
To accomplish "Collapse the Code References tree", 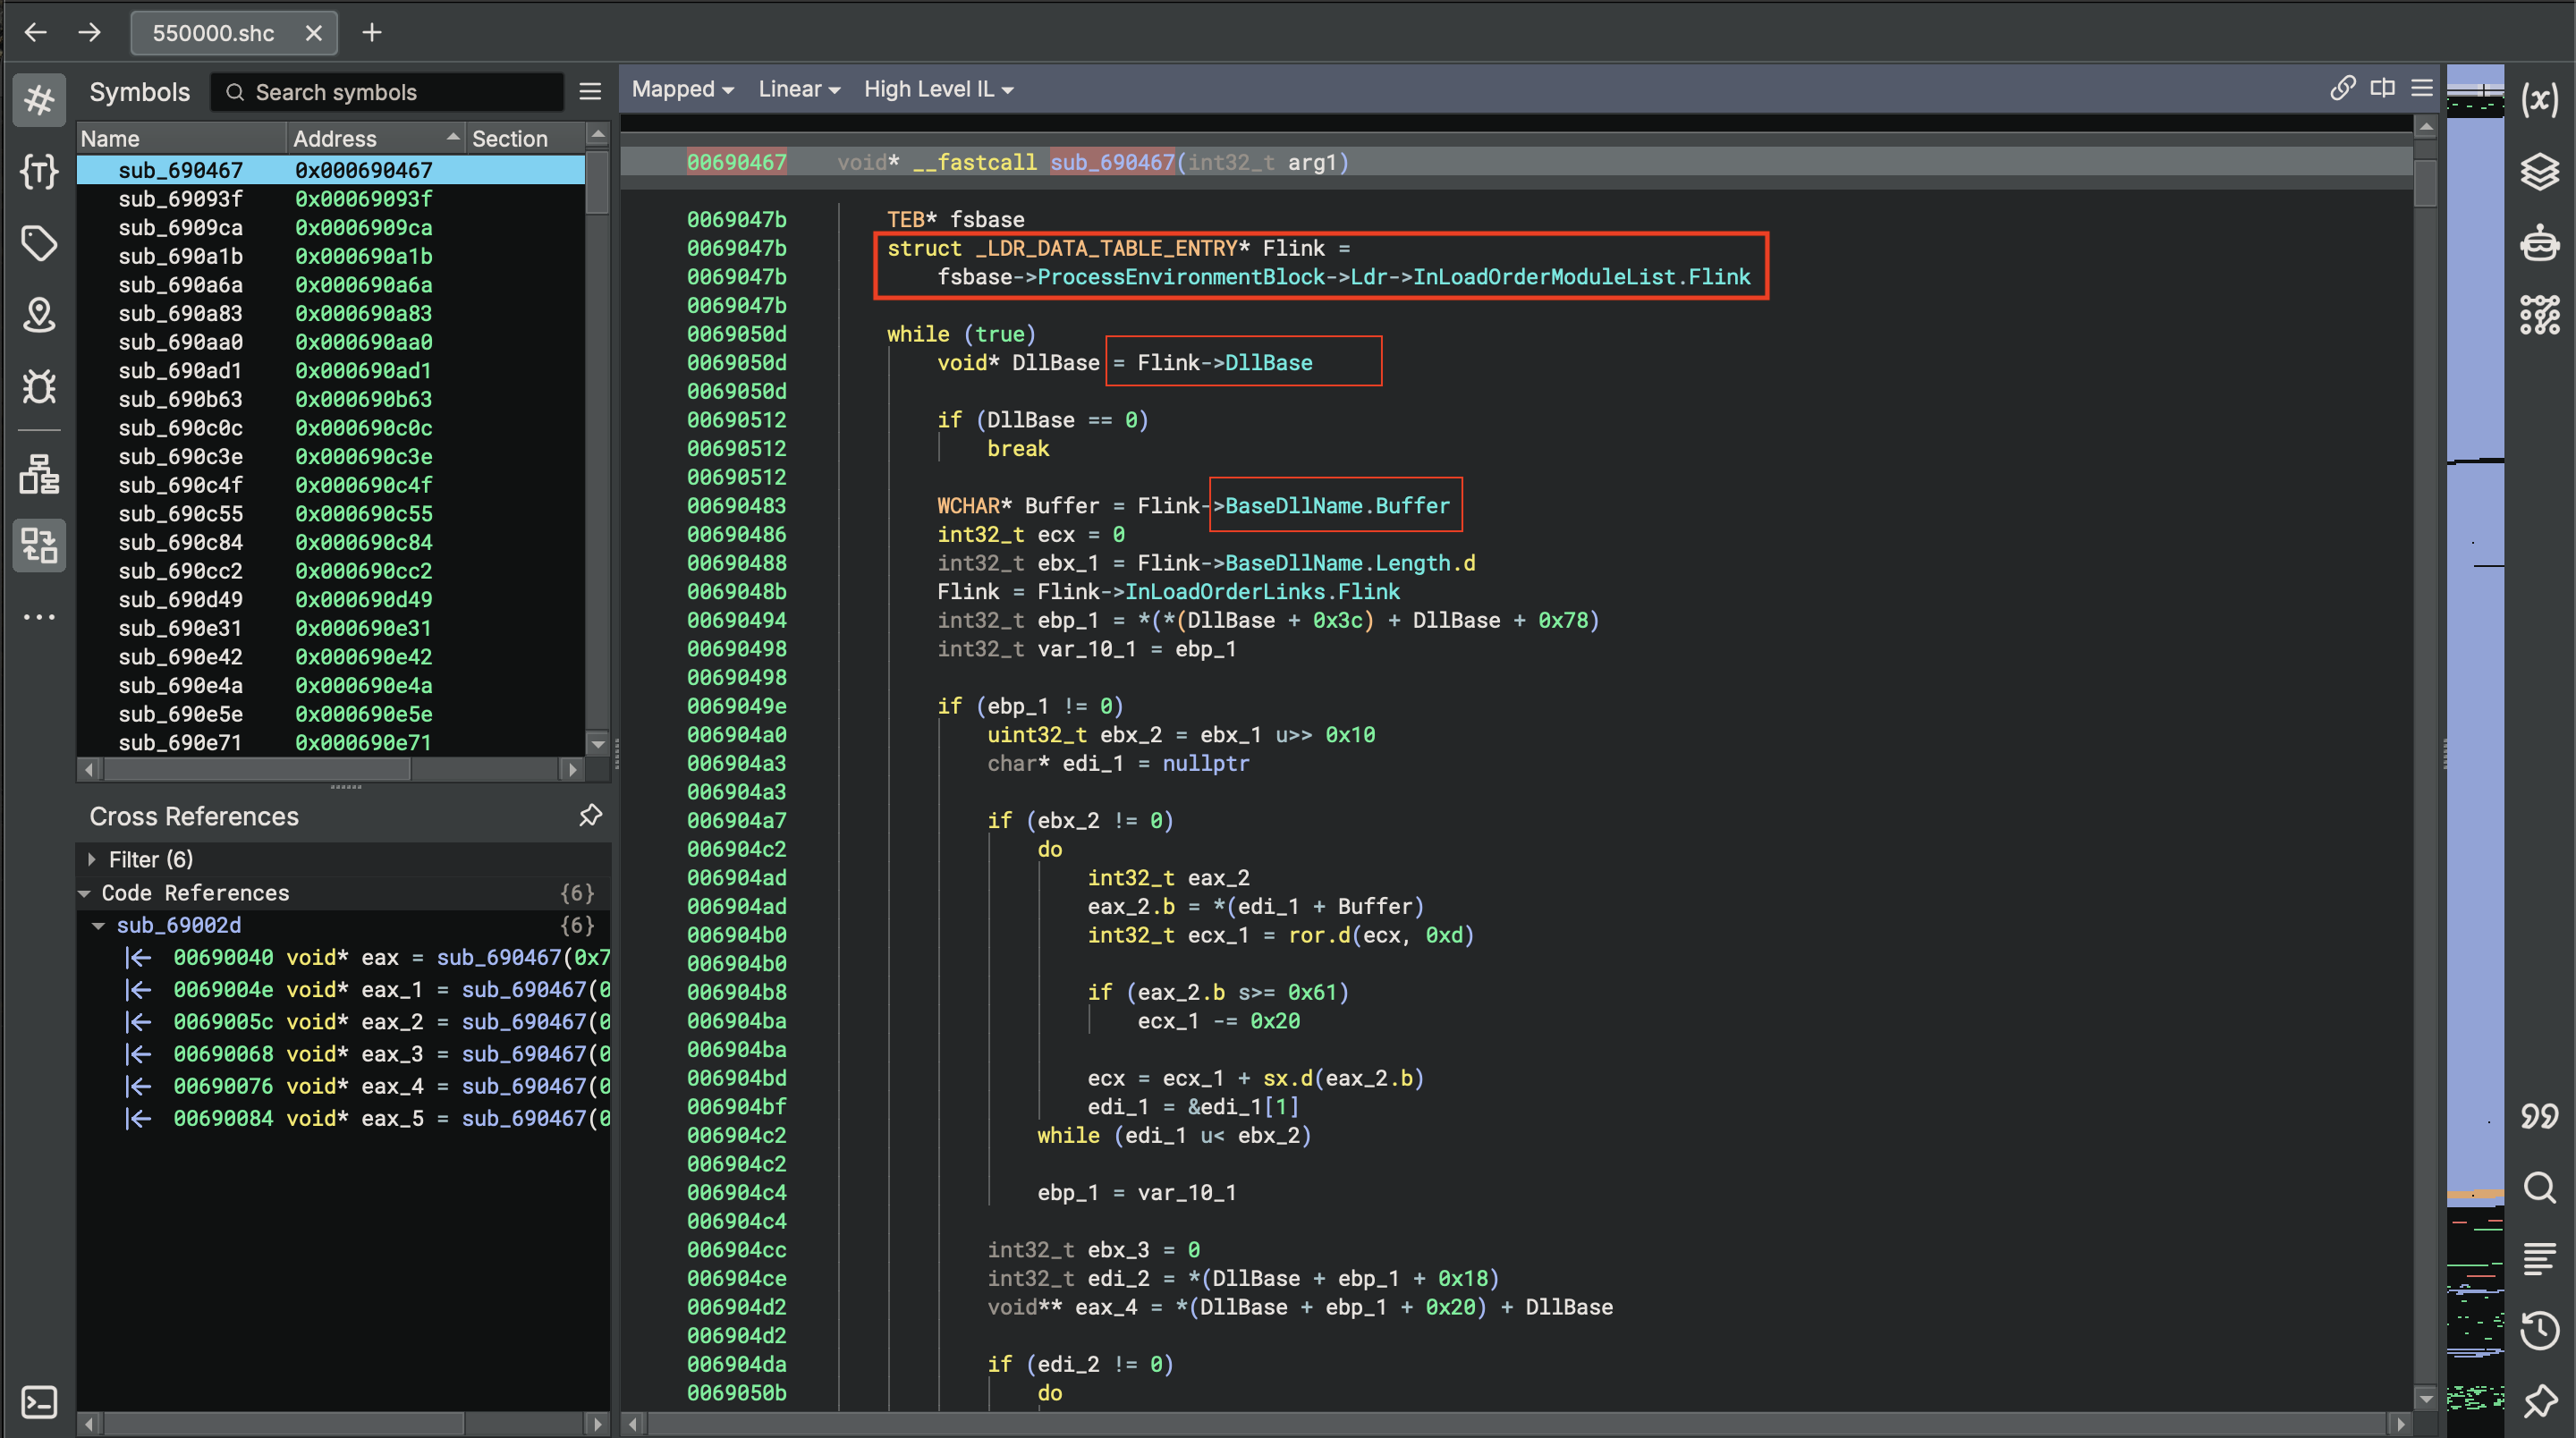I will pyautogui.click(x=85, y=893).
